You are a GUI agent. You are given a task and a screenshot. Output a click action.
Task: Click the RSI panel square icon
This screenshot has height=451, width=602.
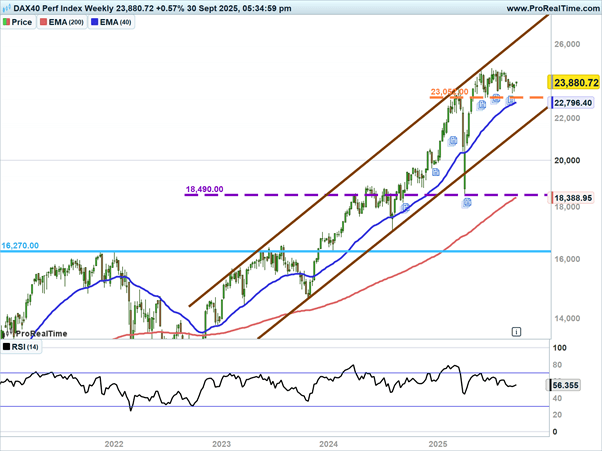tap(7, 348)
